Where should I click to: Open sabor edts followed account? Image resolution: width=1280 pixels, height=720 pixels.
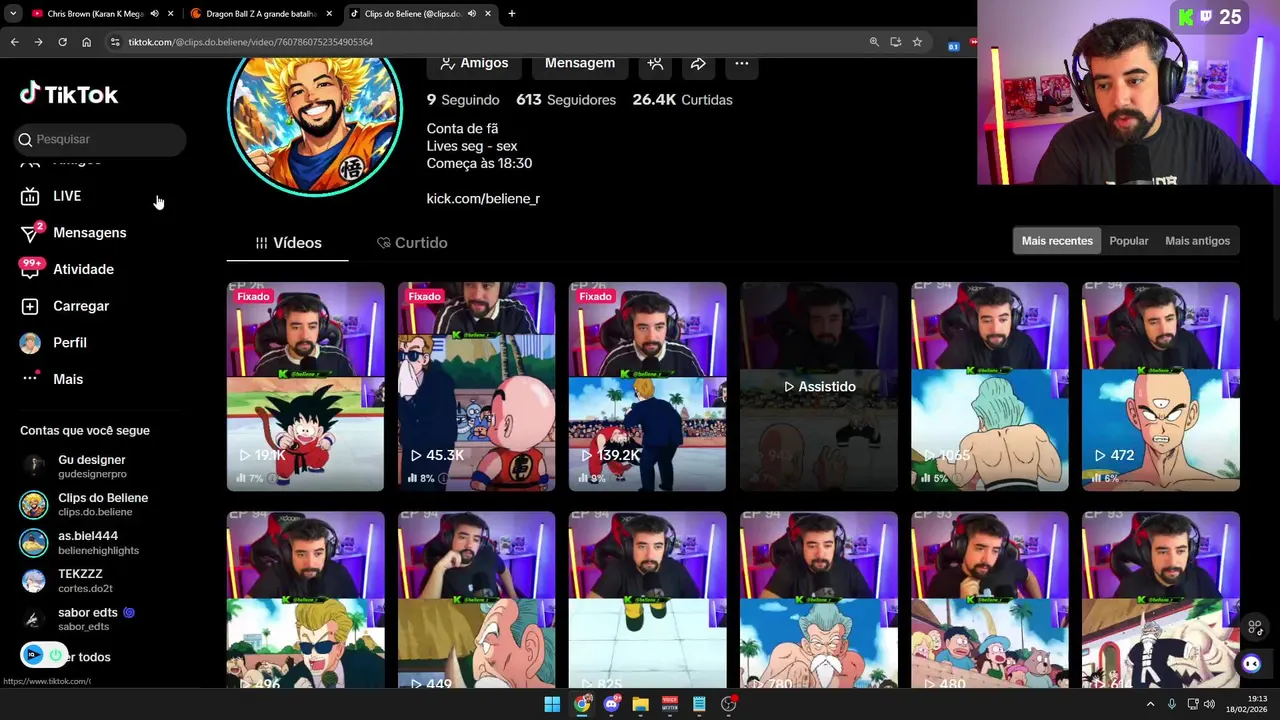(90, 619)
